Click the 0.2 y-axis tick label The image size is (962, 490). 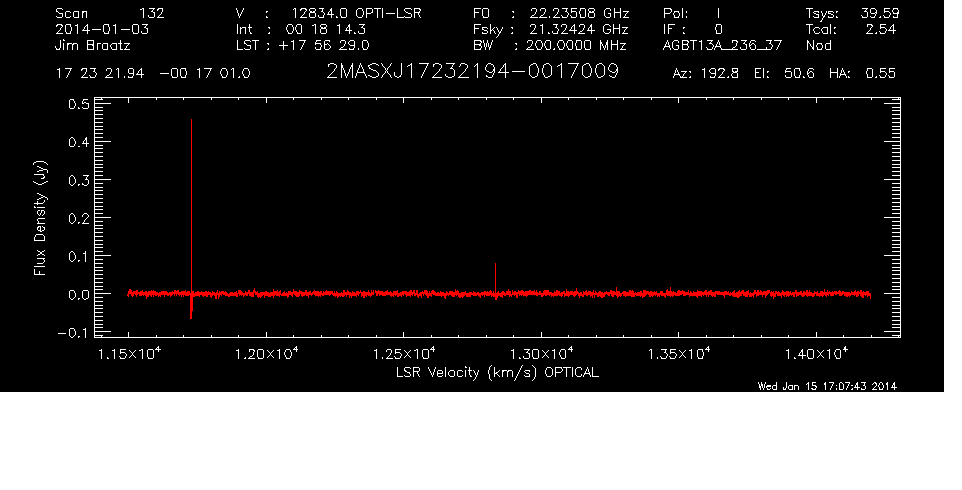(x=80, y=218)
